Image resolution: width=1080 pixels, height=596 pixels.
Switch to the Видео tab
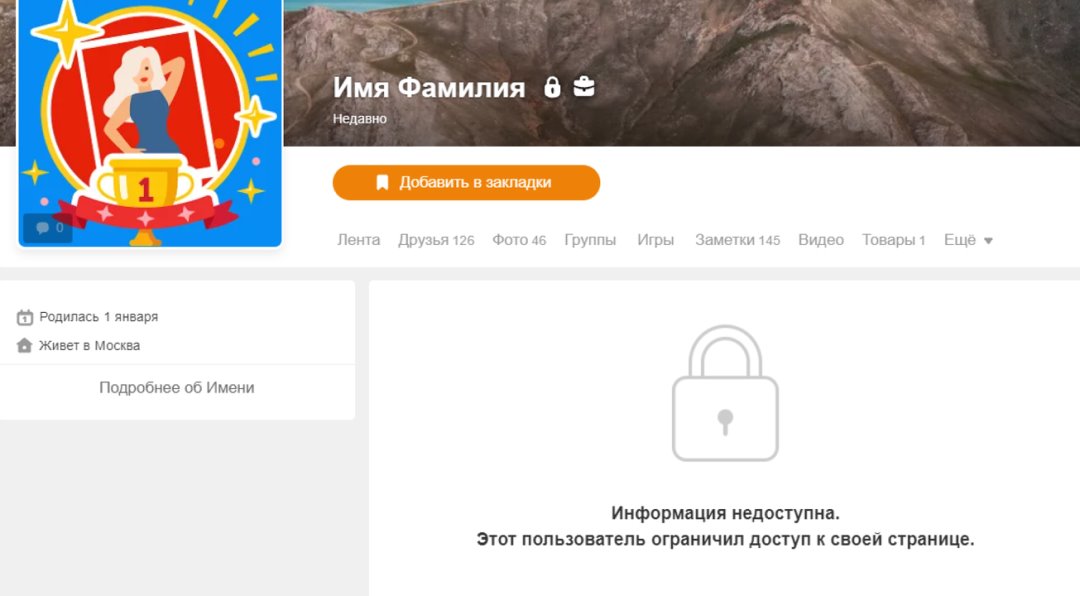click(821, 240)
